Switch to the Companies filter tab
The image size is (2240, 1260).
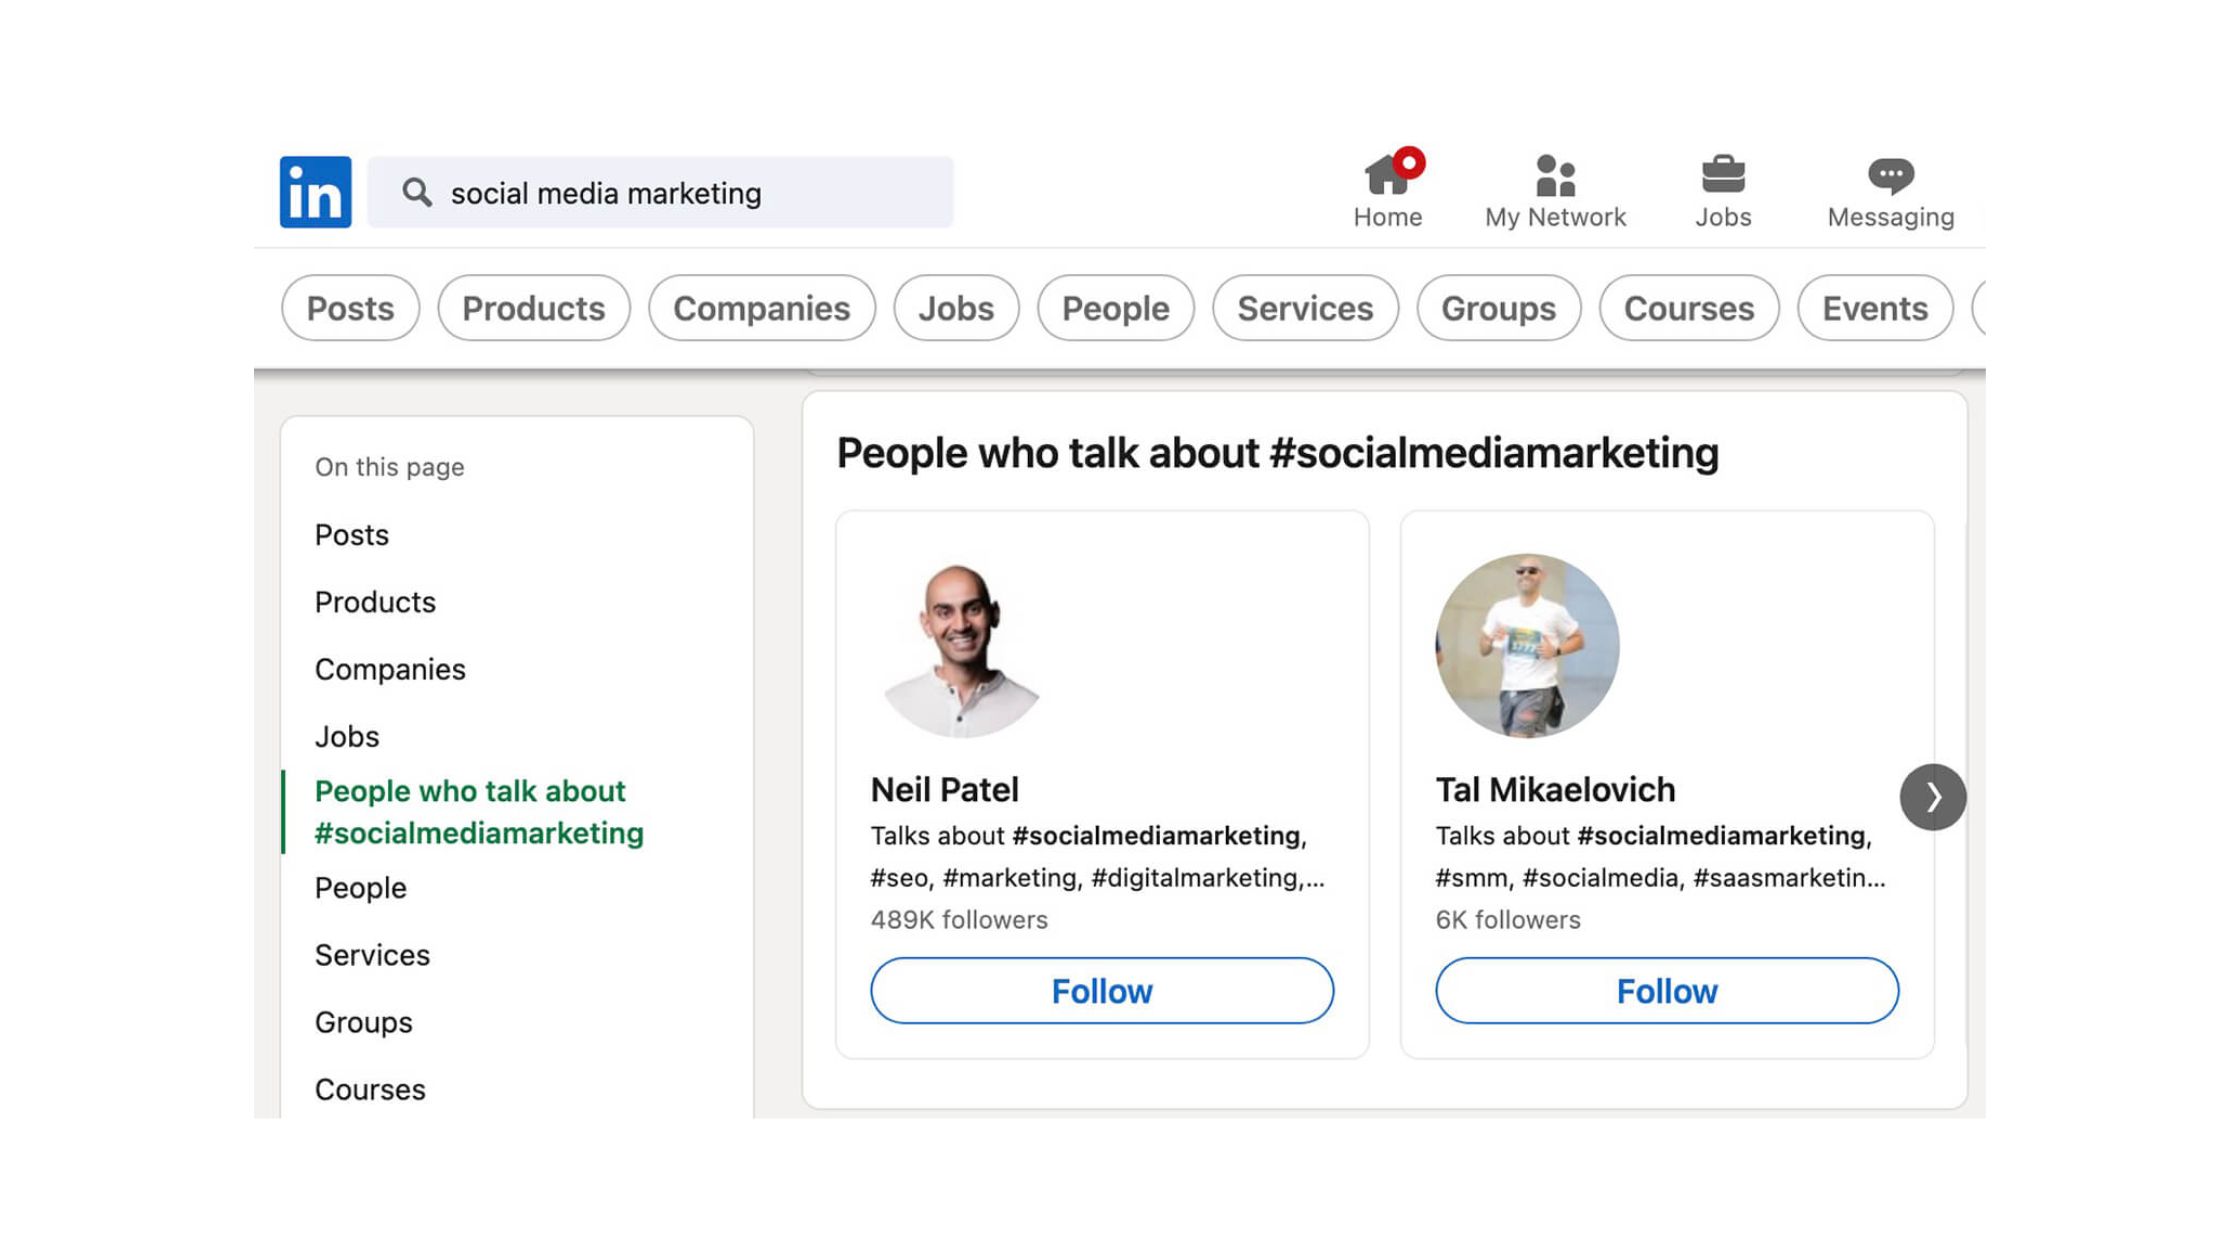click(x=762, y=309)
